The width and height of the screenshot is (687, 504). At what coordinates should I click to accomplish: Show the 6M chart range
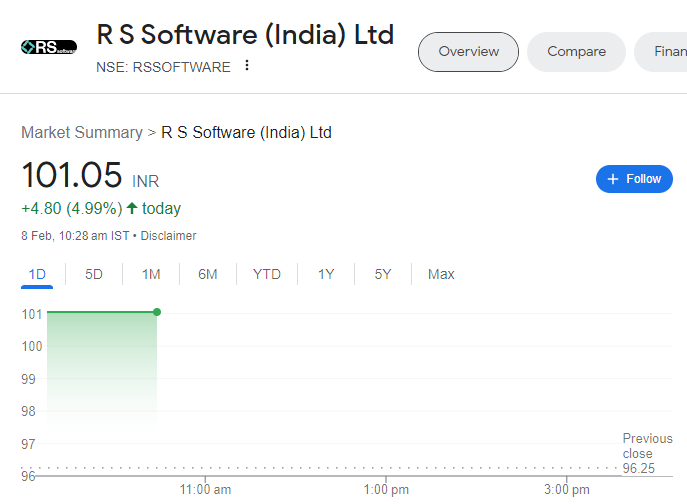pos(208,274)
